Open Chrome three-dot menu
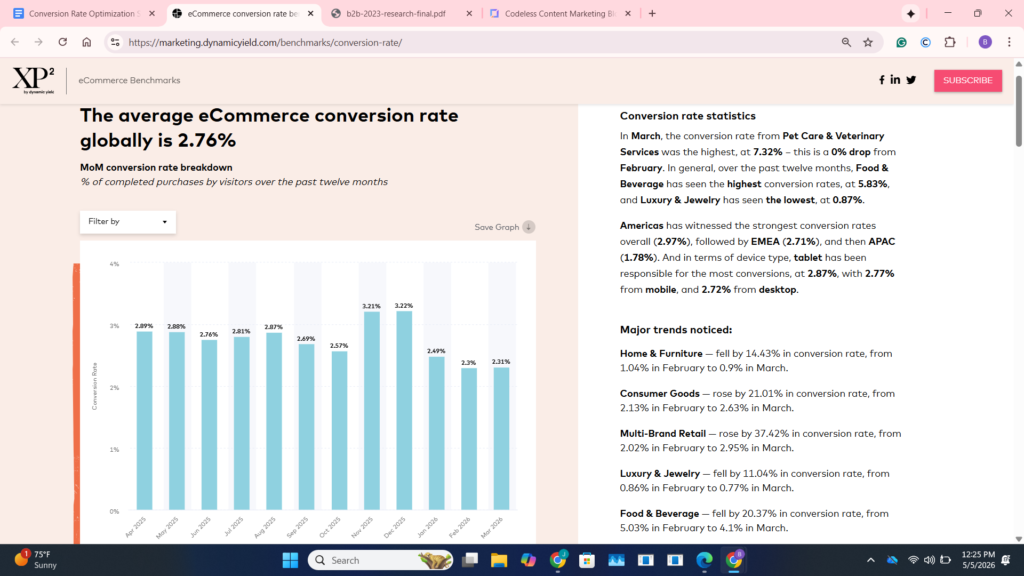 pyautogui.click(x=1009, y=42)
